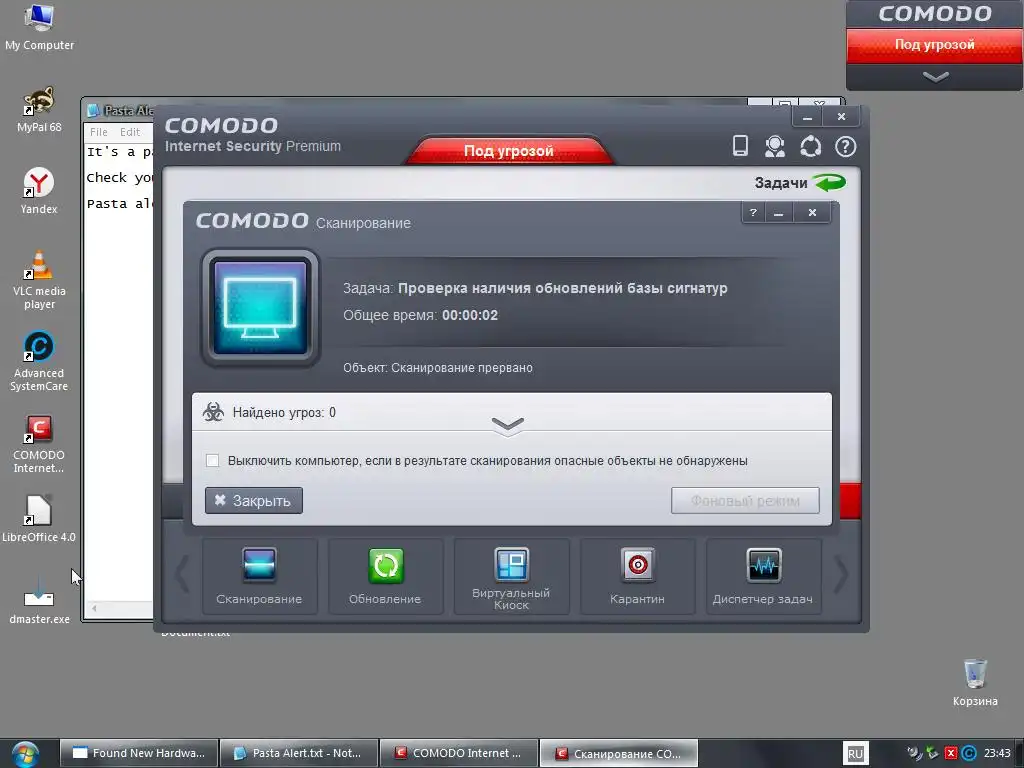Click the live support person icon
This screenshot has height=768, width=1024.
[x=775, y=146]
